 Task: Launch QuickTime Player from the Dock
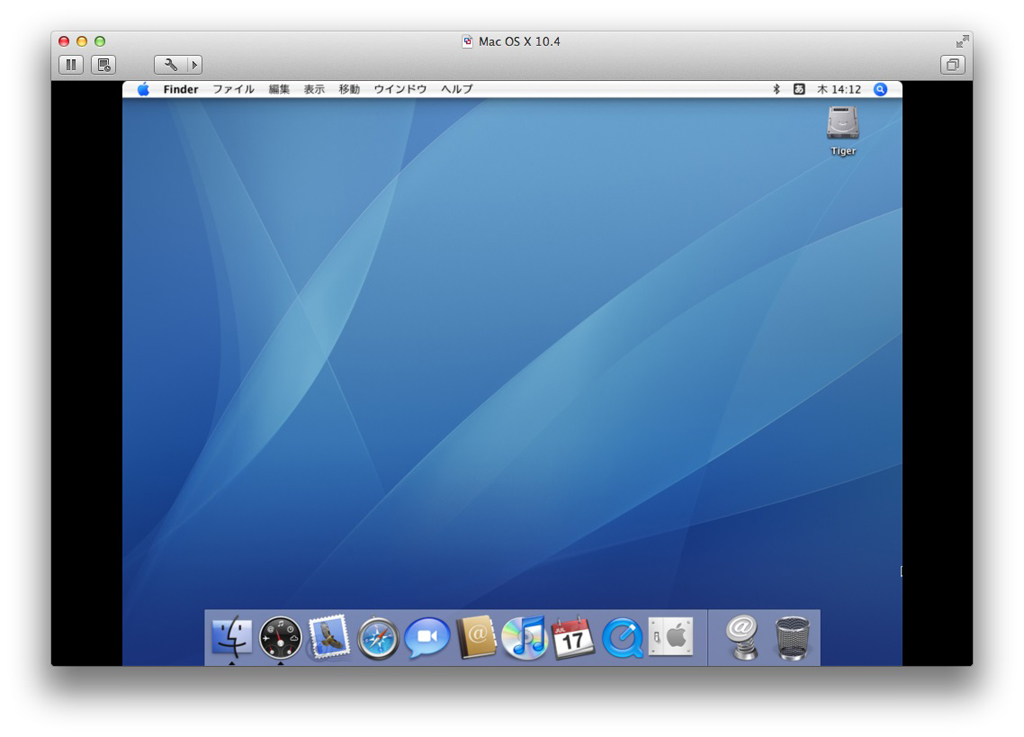(622, 638)
